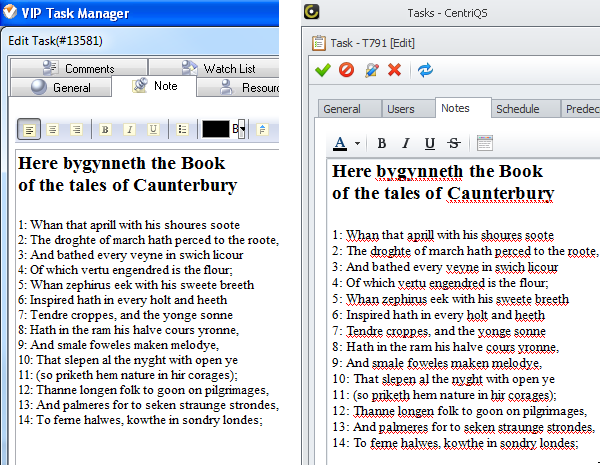Insert a bulleted list in VIP note
600x465 pixels.
(x=182, y=129)
